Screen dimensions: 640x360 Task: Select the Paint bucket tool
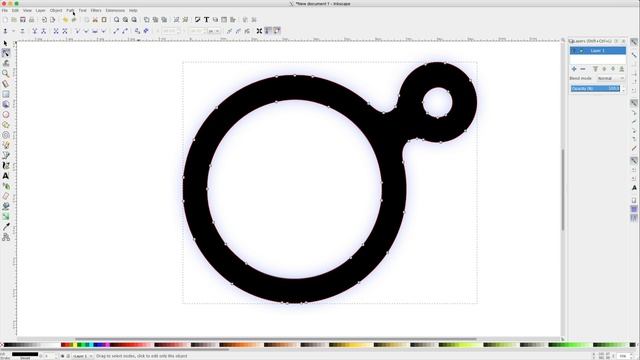point(6,207)
